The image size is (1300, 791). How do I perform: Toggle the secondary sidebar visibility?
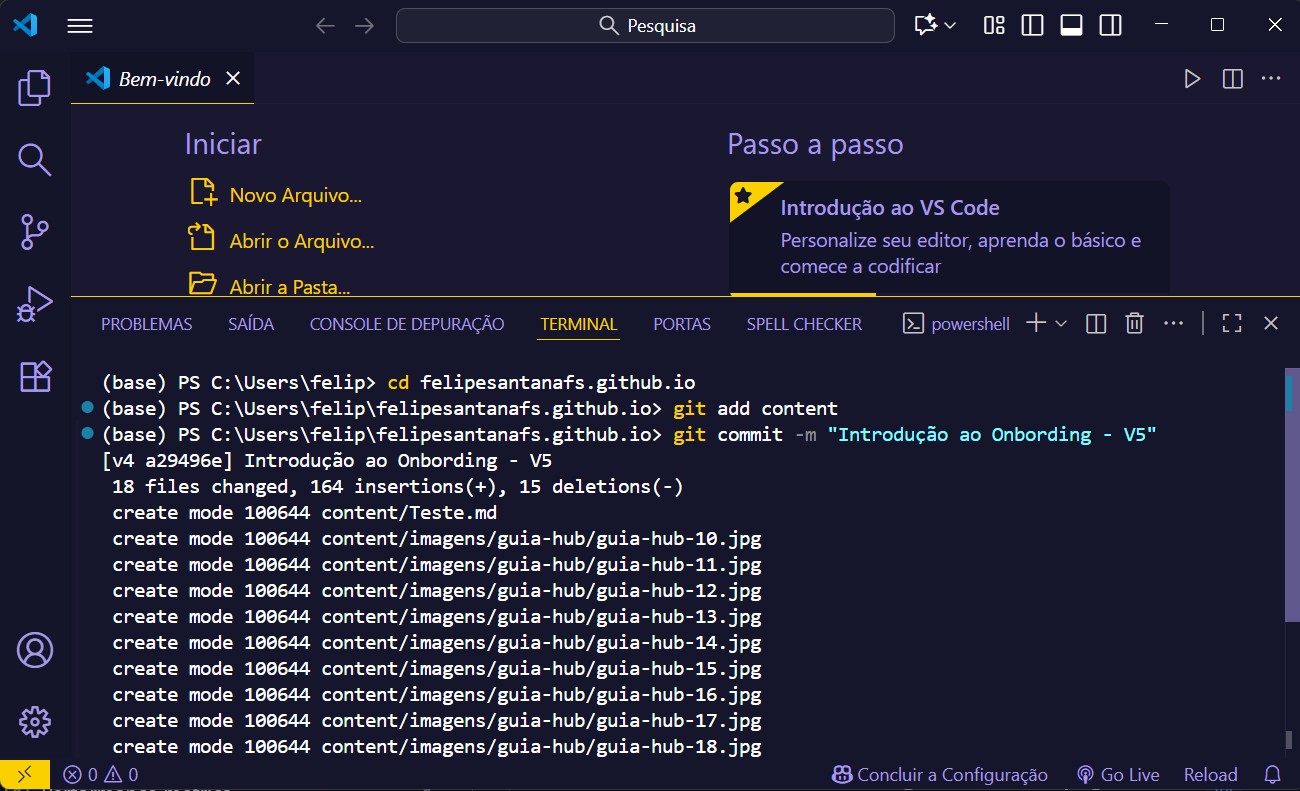1110,25
